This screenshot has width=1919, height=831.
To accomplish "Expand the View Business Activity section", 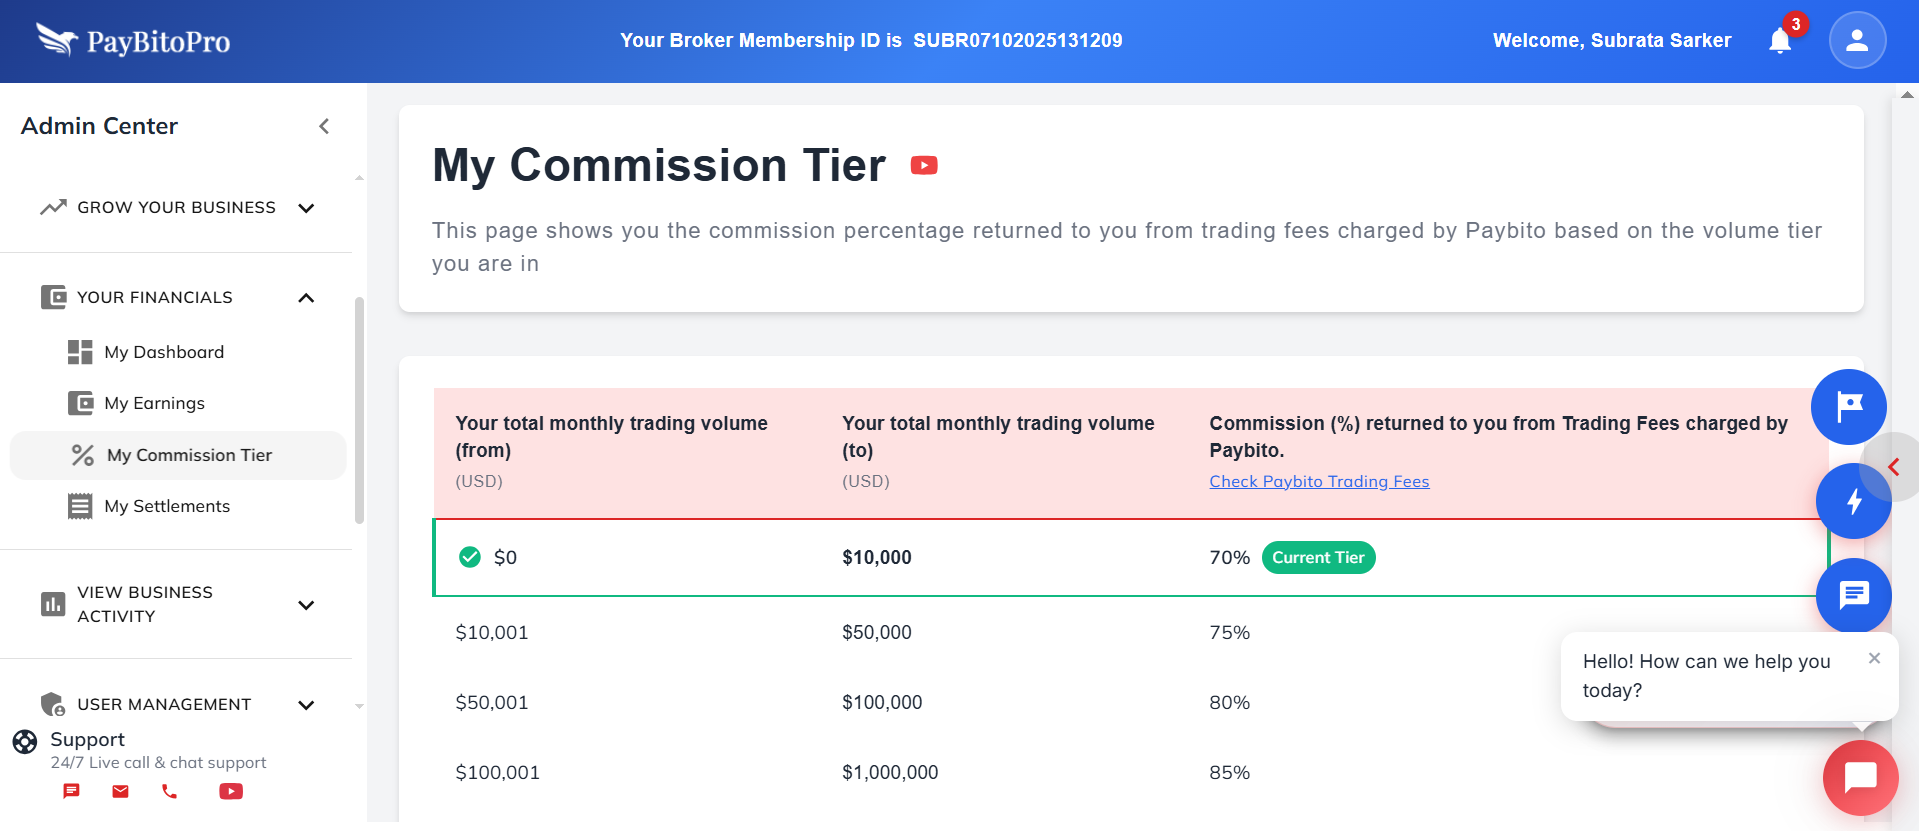I will point(306,605).
